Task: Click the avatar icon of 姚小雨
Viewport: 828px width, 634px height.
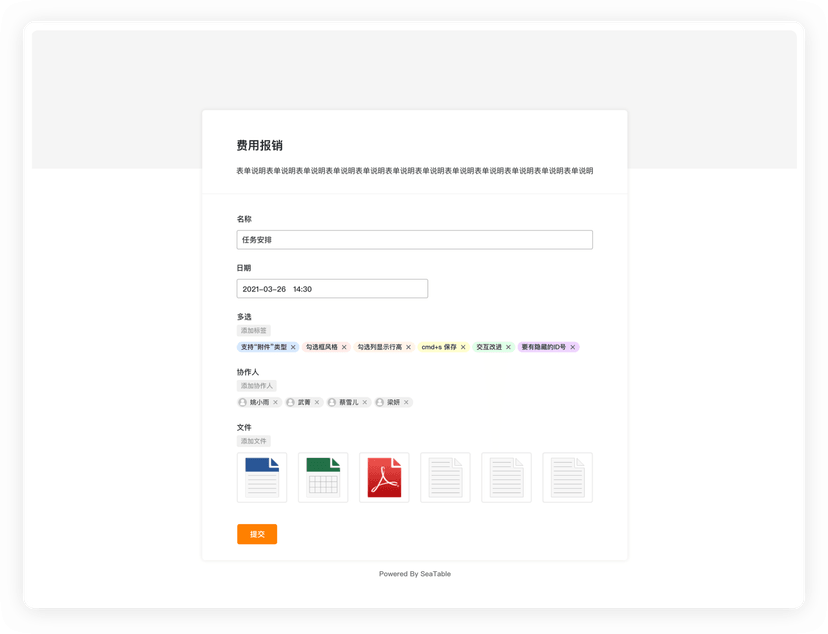Action: [x=242, y=402]
